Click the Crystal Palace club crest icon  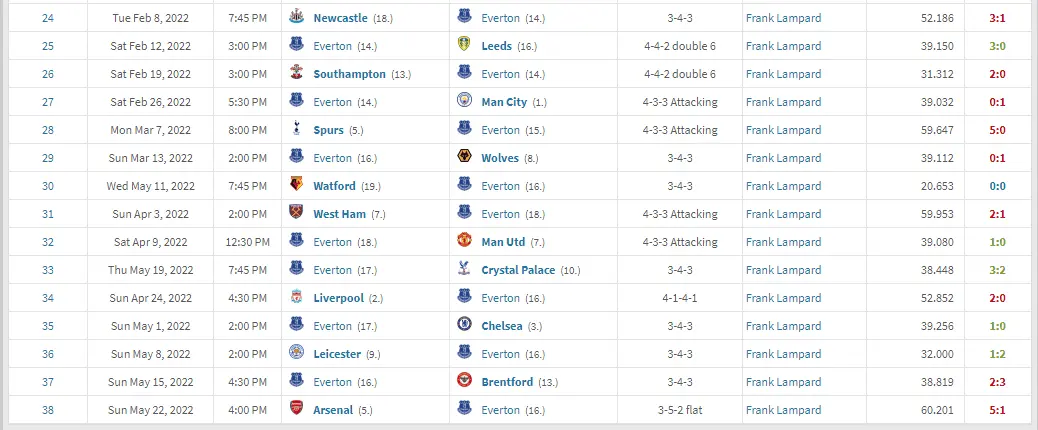point(465,270)
